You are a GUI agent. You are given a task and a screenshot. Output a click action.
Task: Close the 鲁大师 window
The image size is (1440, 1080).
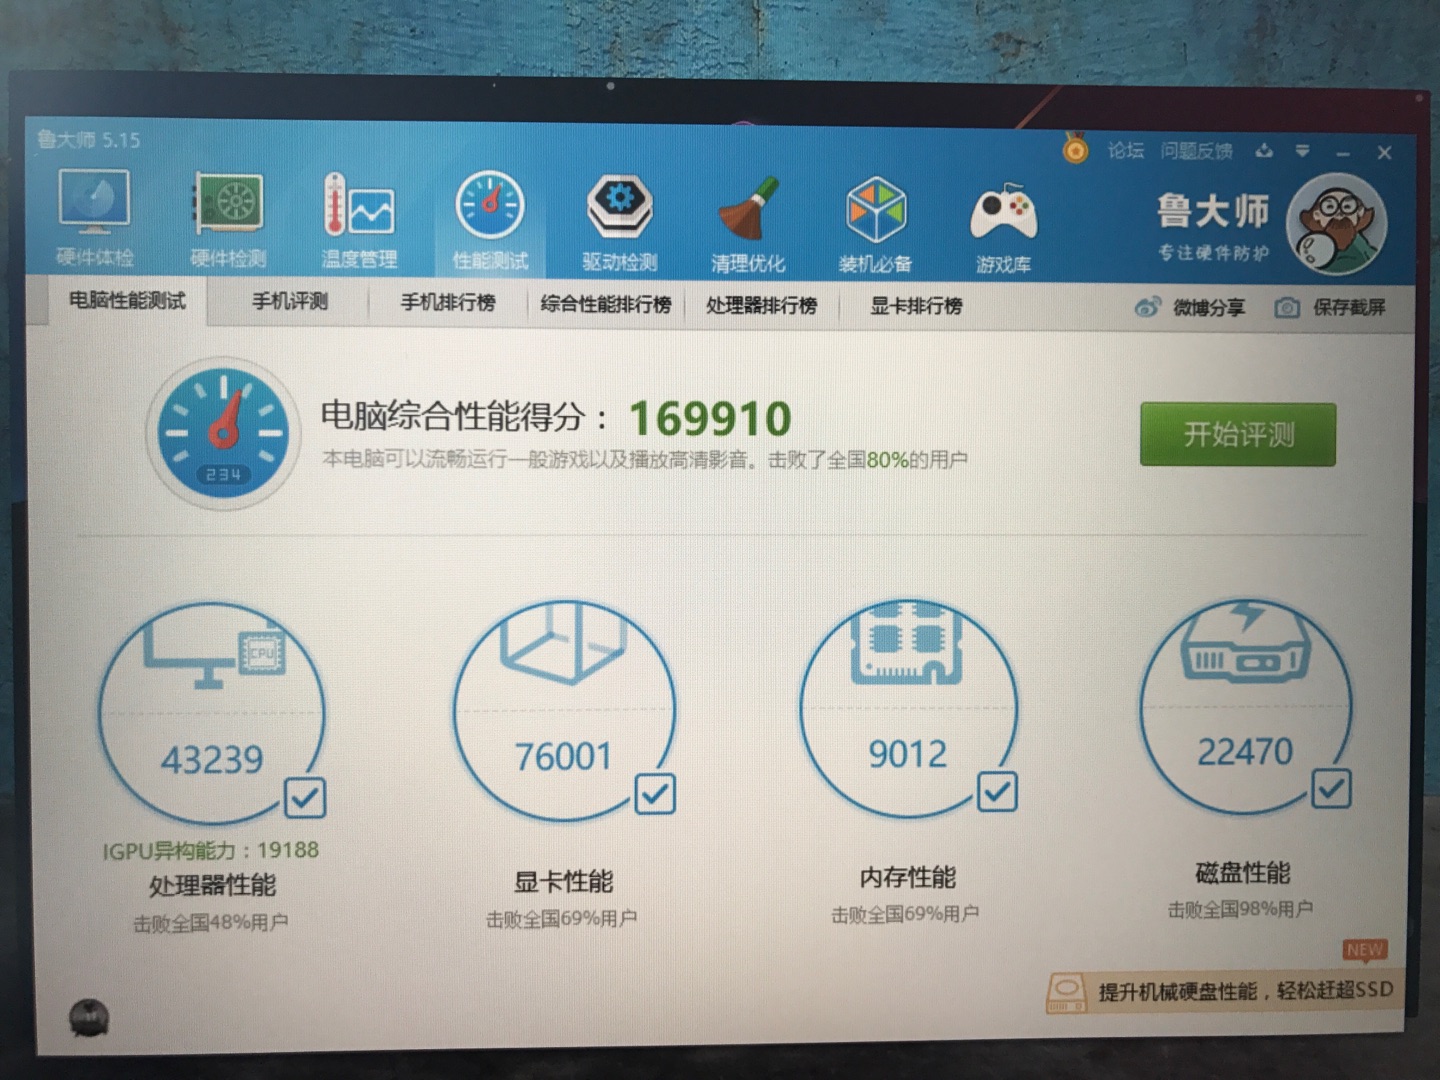coord(1384,153)
